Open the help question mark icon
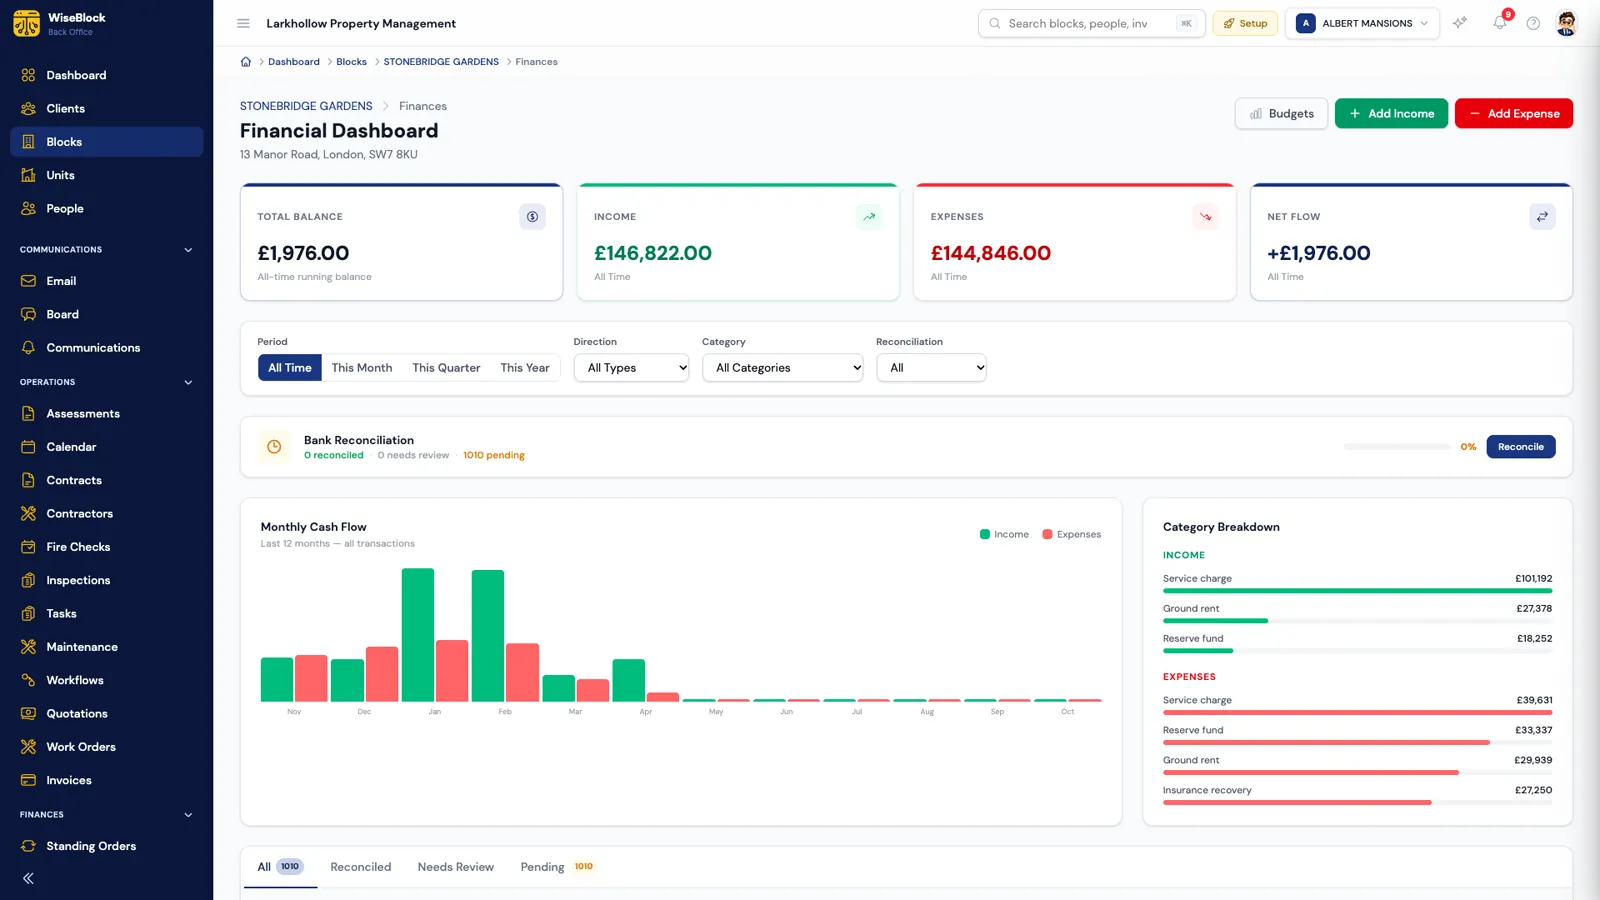 coord(1533,23)
